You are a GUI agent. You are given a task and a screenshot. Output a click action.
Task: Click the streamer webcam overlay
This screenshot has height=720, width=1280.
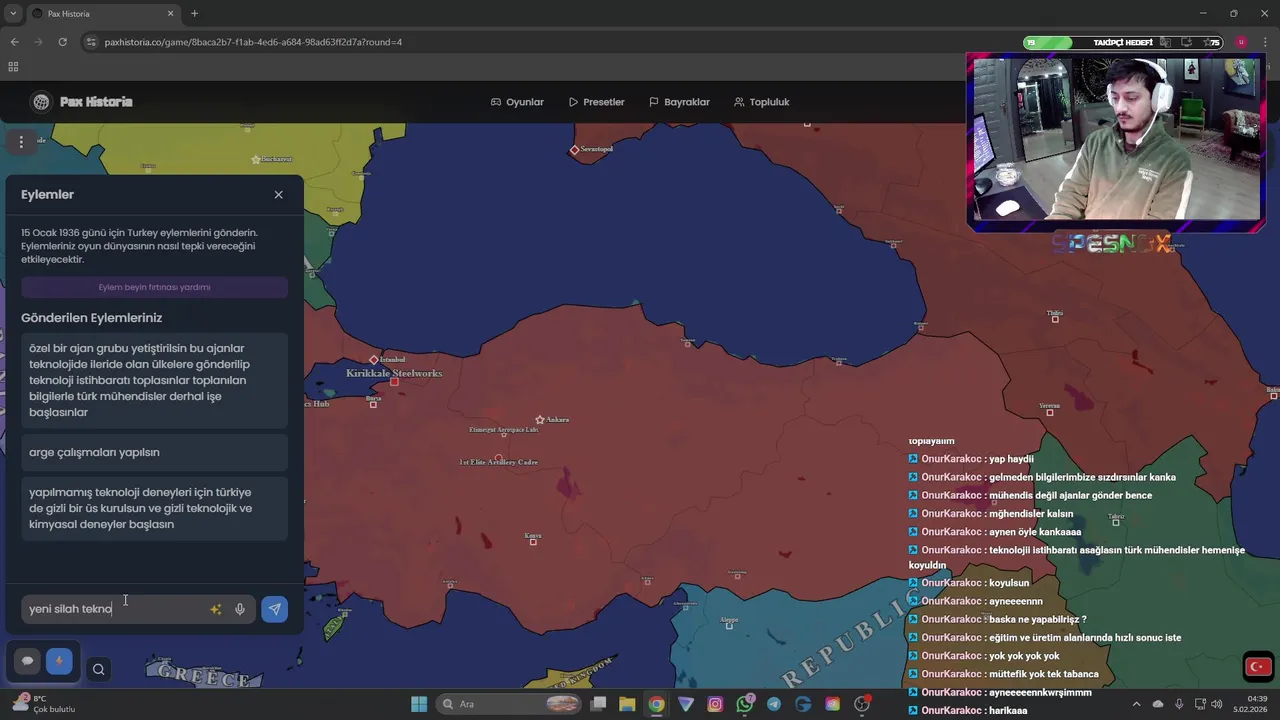[1115, 138]
